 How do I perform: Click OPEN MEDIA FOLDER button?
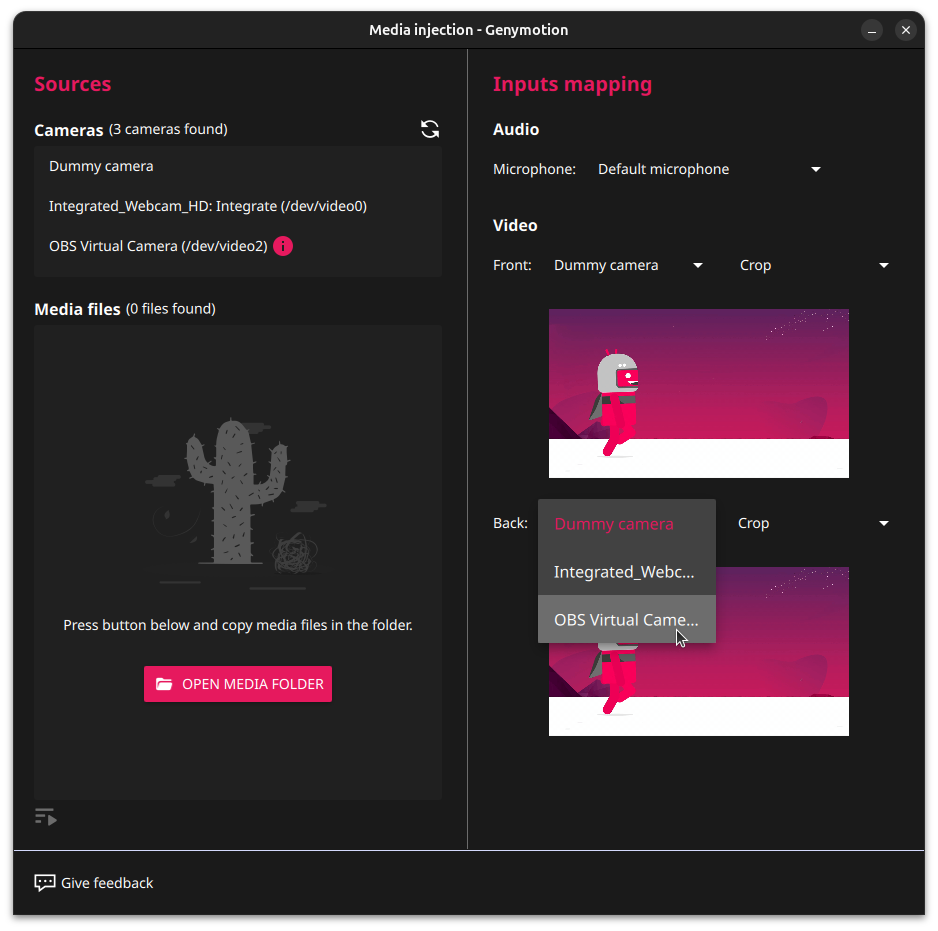tap(238, 684)
